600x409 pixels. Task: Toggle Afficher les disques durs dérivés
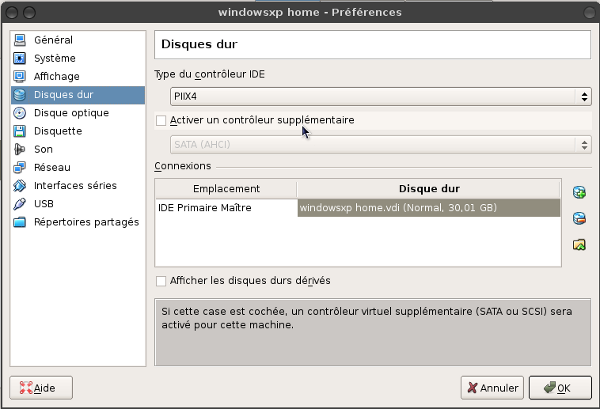pyautogui.click(x=162, y=280)
